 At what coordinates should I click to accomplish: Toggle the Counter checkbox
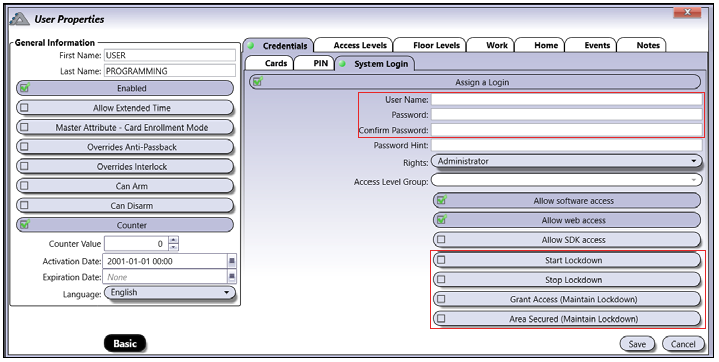[125, 225]
